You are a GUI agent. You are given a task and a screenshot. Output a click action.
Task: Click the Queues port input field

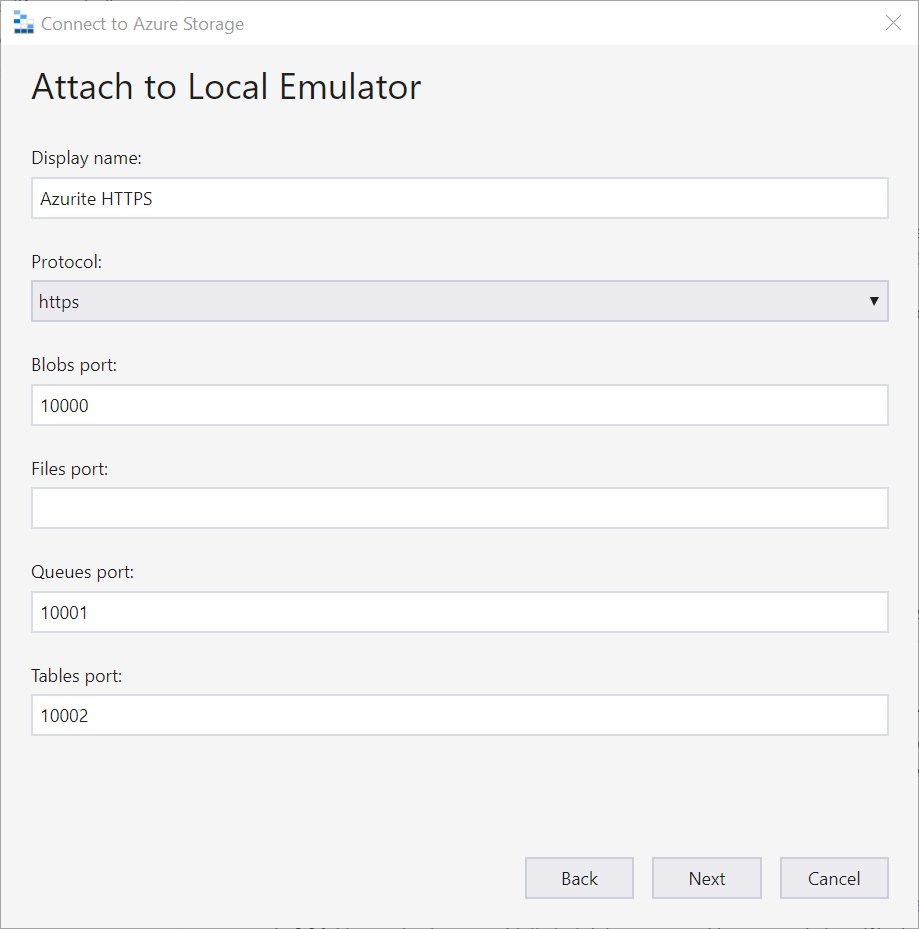point(460,611)
